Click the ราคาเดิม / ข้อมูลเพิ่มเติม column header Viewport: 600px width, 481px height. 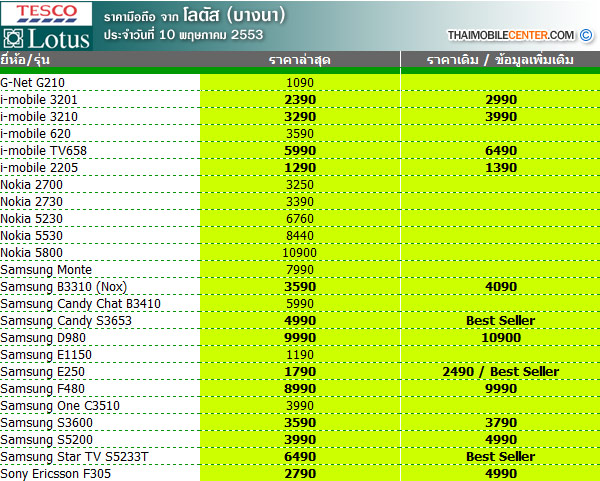(500, 60)
